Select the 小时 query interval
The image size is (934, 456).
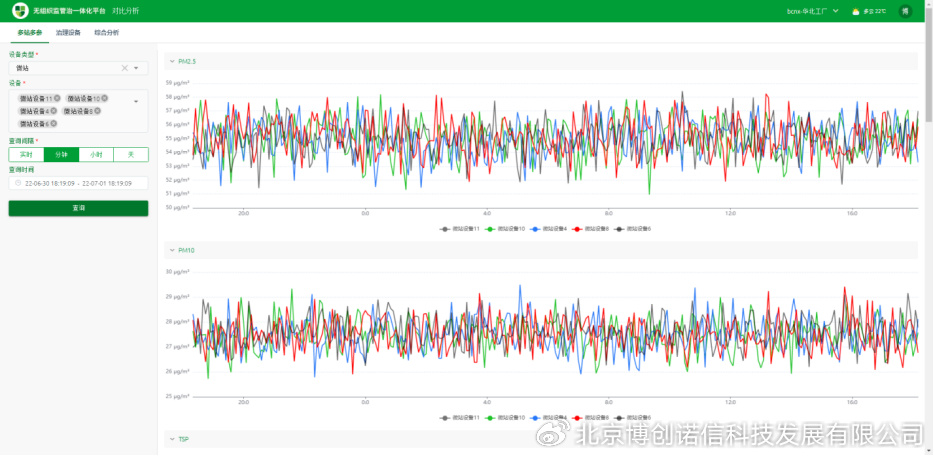pyautogui.click(x=96, y=155)
